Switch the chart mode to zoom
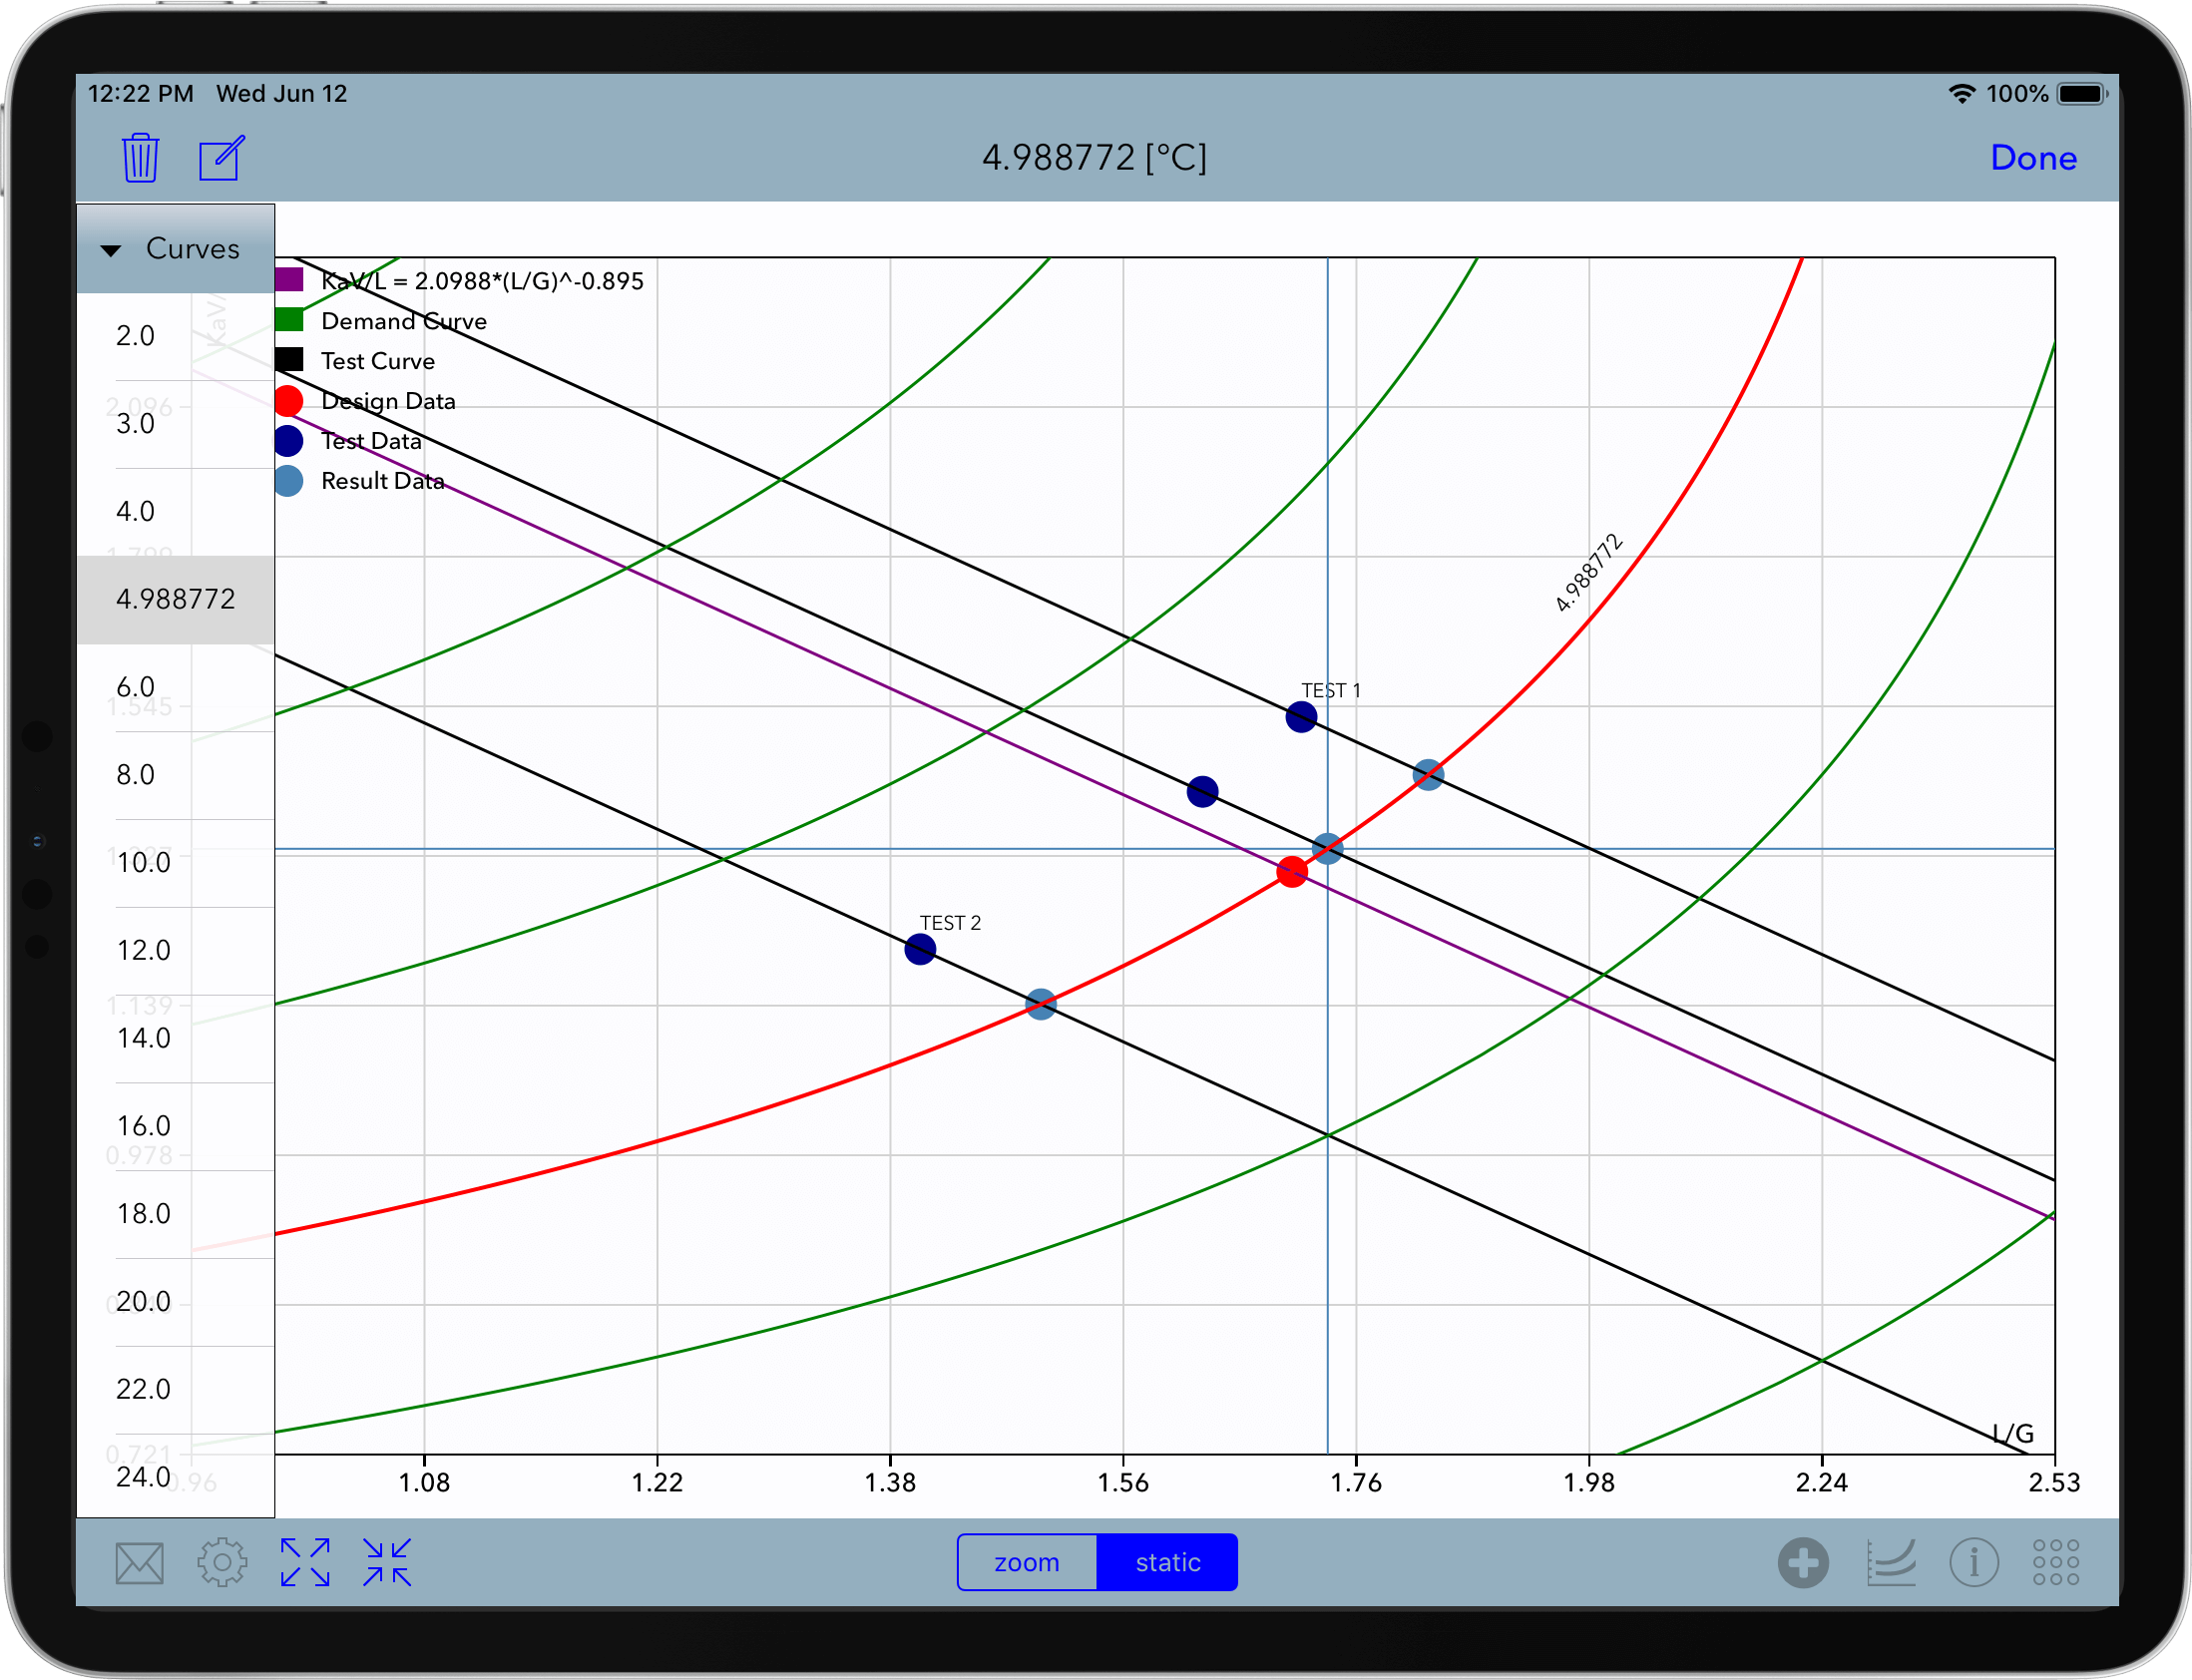Image resolution: width=2192 pixels, height=1680 pixels. pyautogui.click(x=1027, y=1561)
